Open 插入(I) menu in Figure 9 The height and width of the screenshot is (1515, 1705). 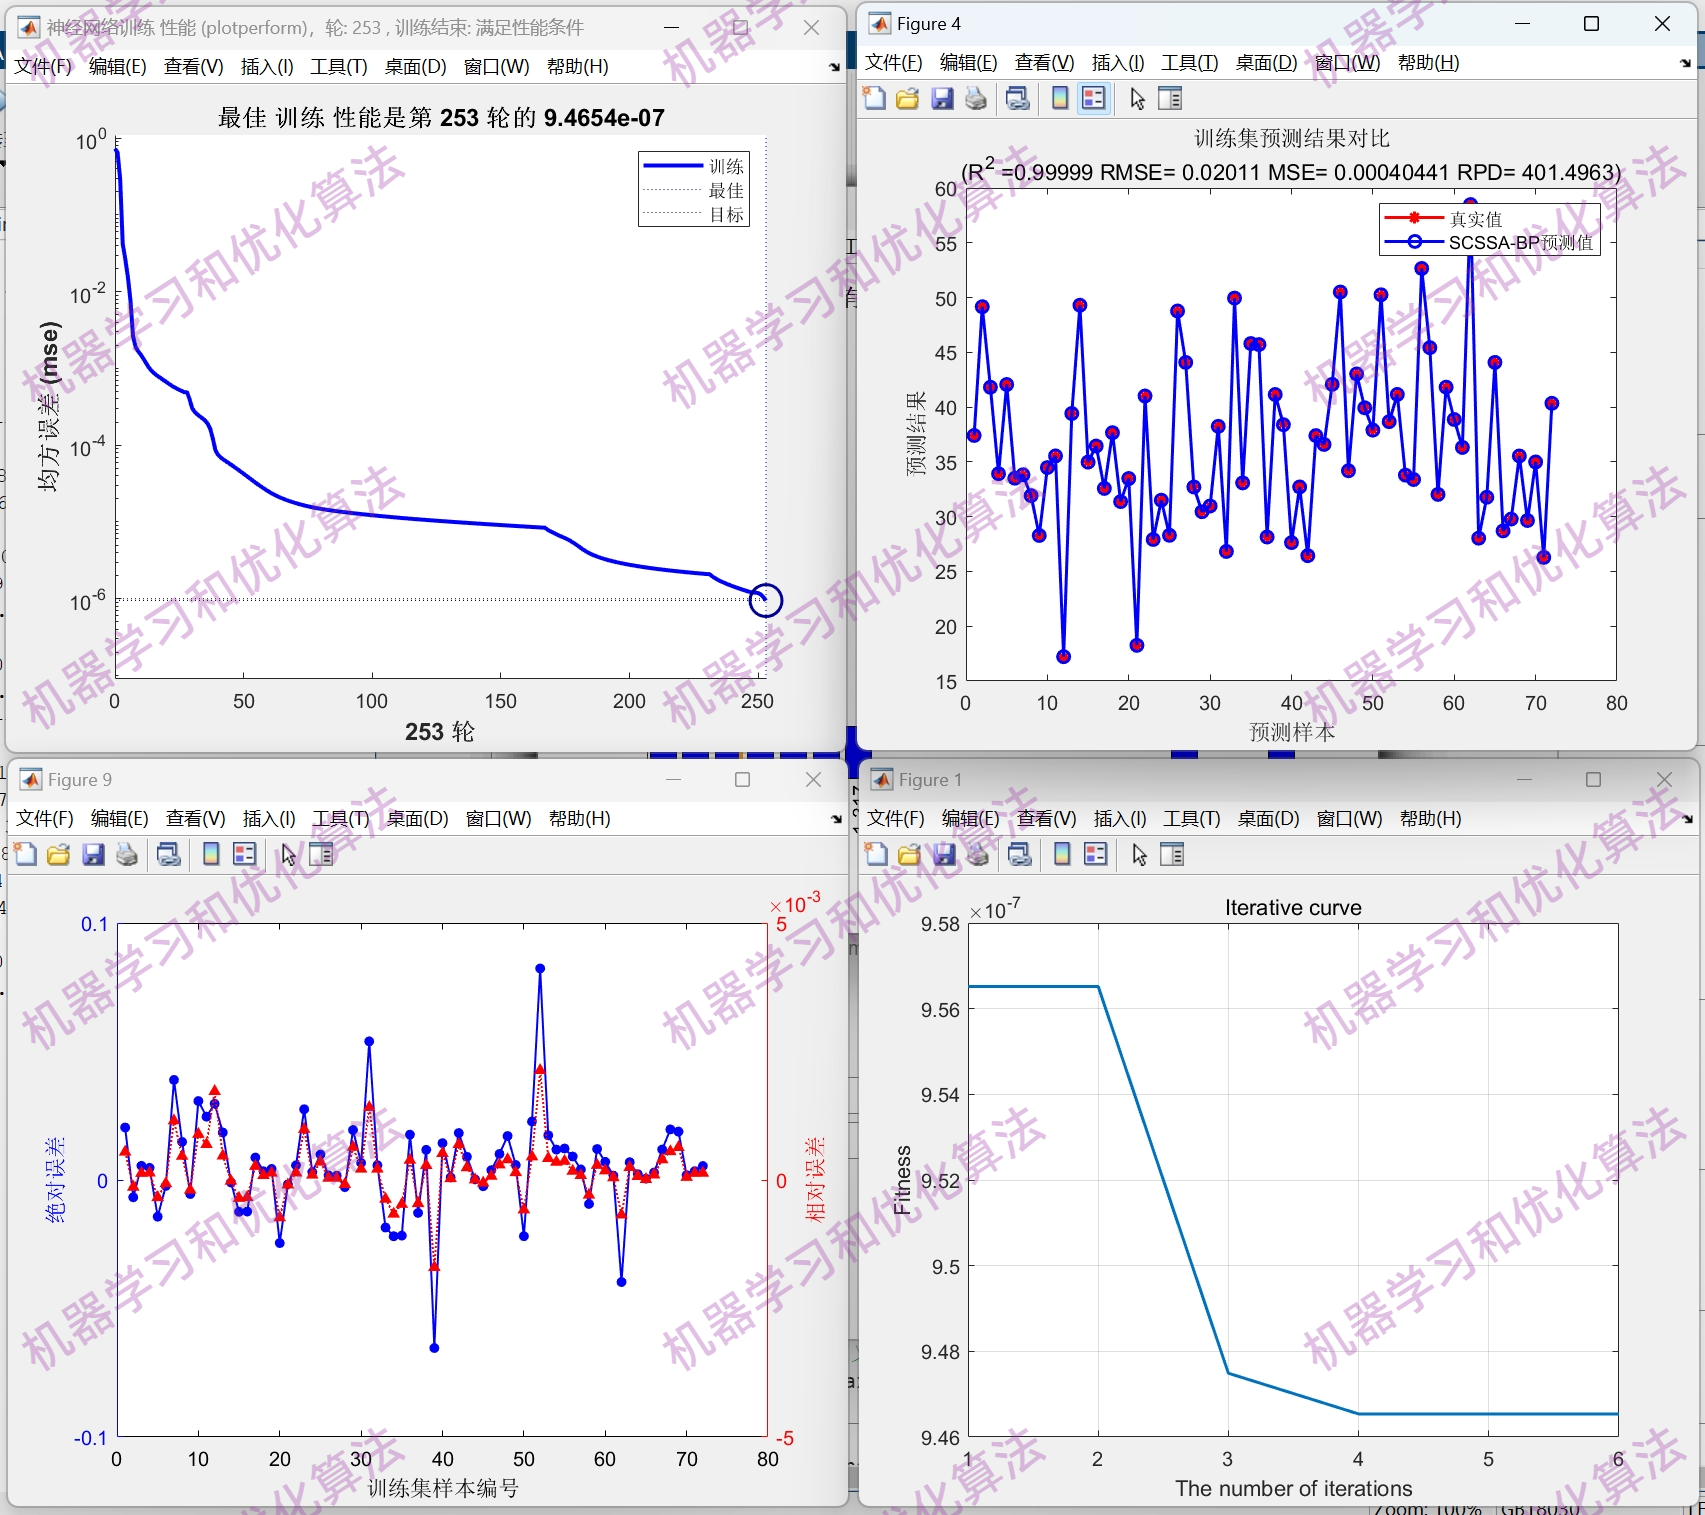(x=269, y=819)
